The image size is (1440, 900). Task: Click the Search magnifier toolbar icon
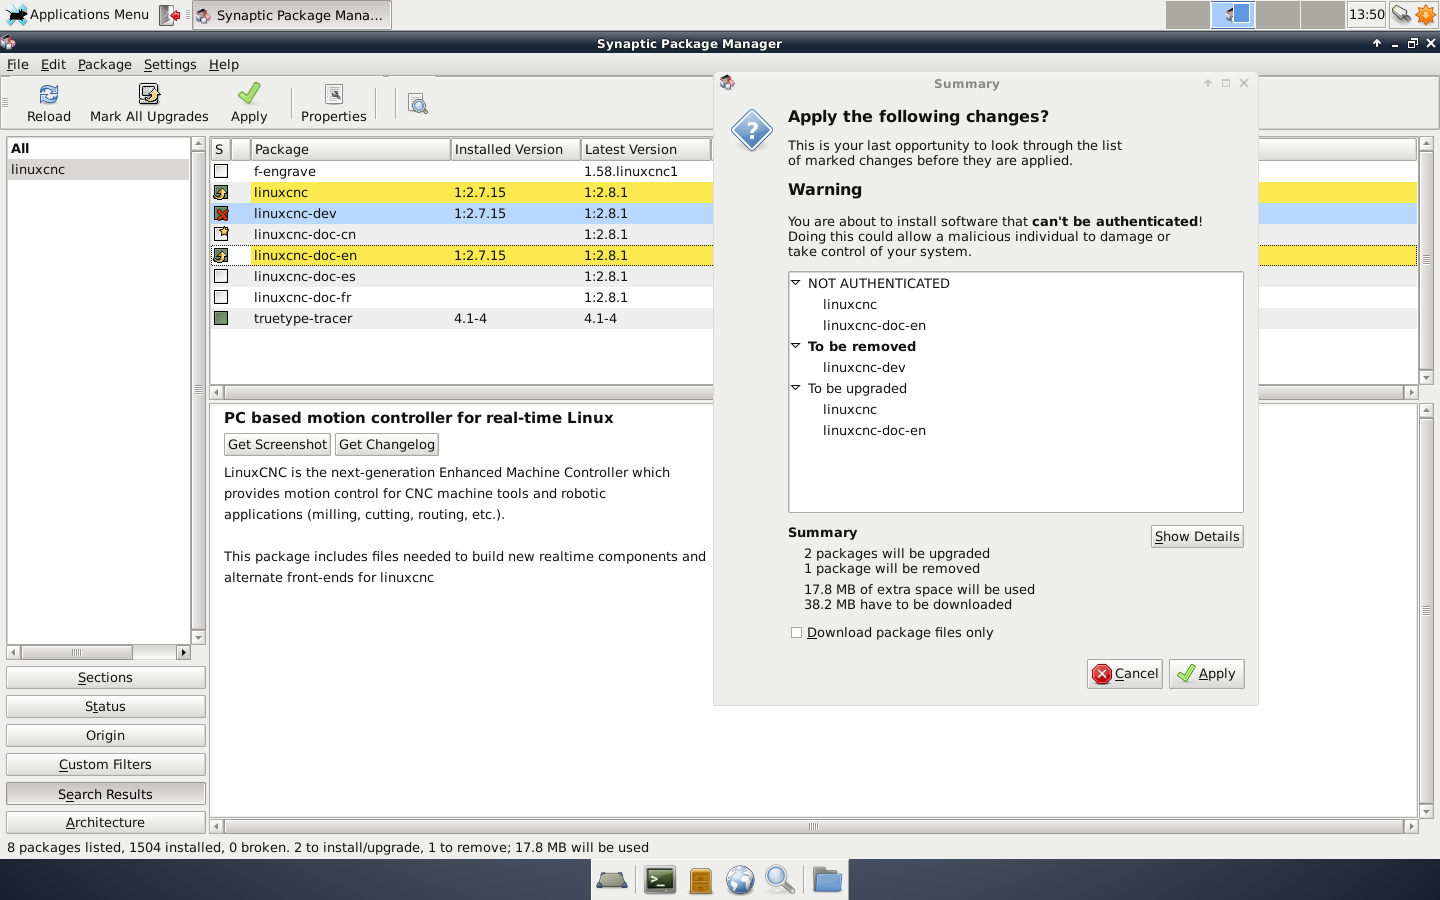tap(418, 104)
